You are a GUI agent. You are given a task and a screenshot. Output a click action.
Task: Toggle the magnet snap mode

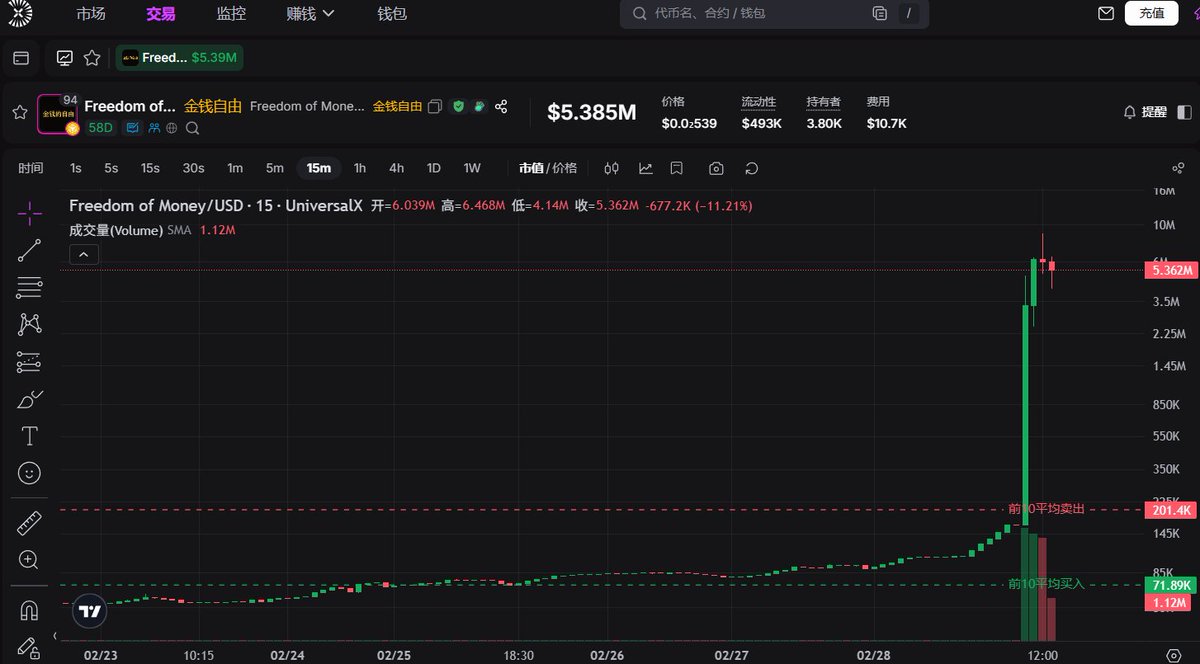[30, 609]
